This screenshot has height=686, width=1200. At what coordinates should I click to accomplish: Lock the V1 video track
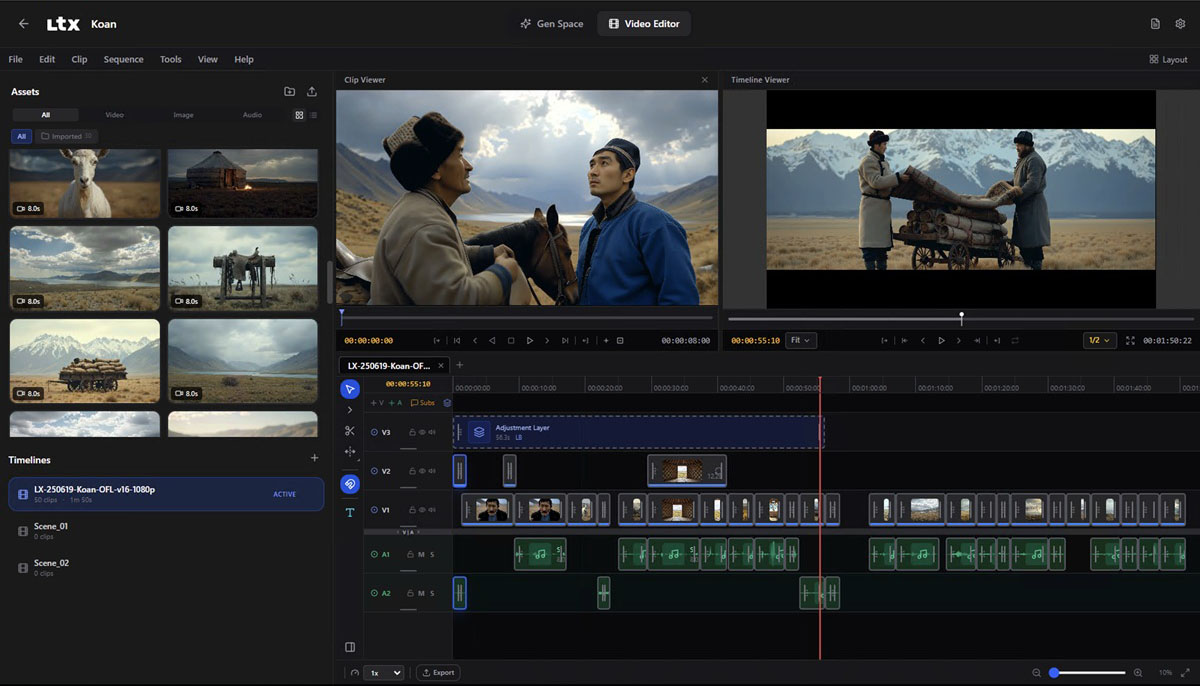point(411,510)
